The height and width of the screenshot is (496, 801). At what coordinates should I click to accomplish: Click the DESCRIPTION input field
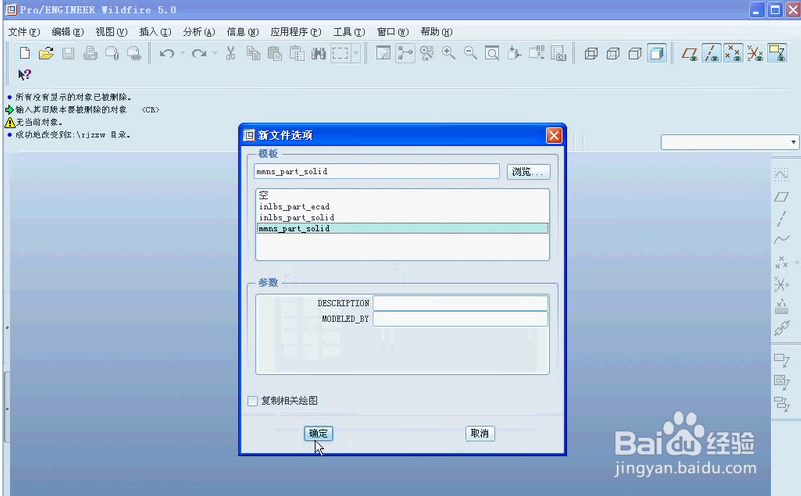point(460,303)
